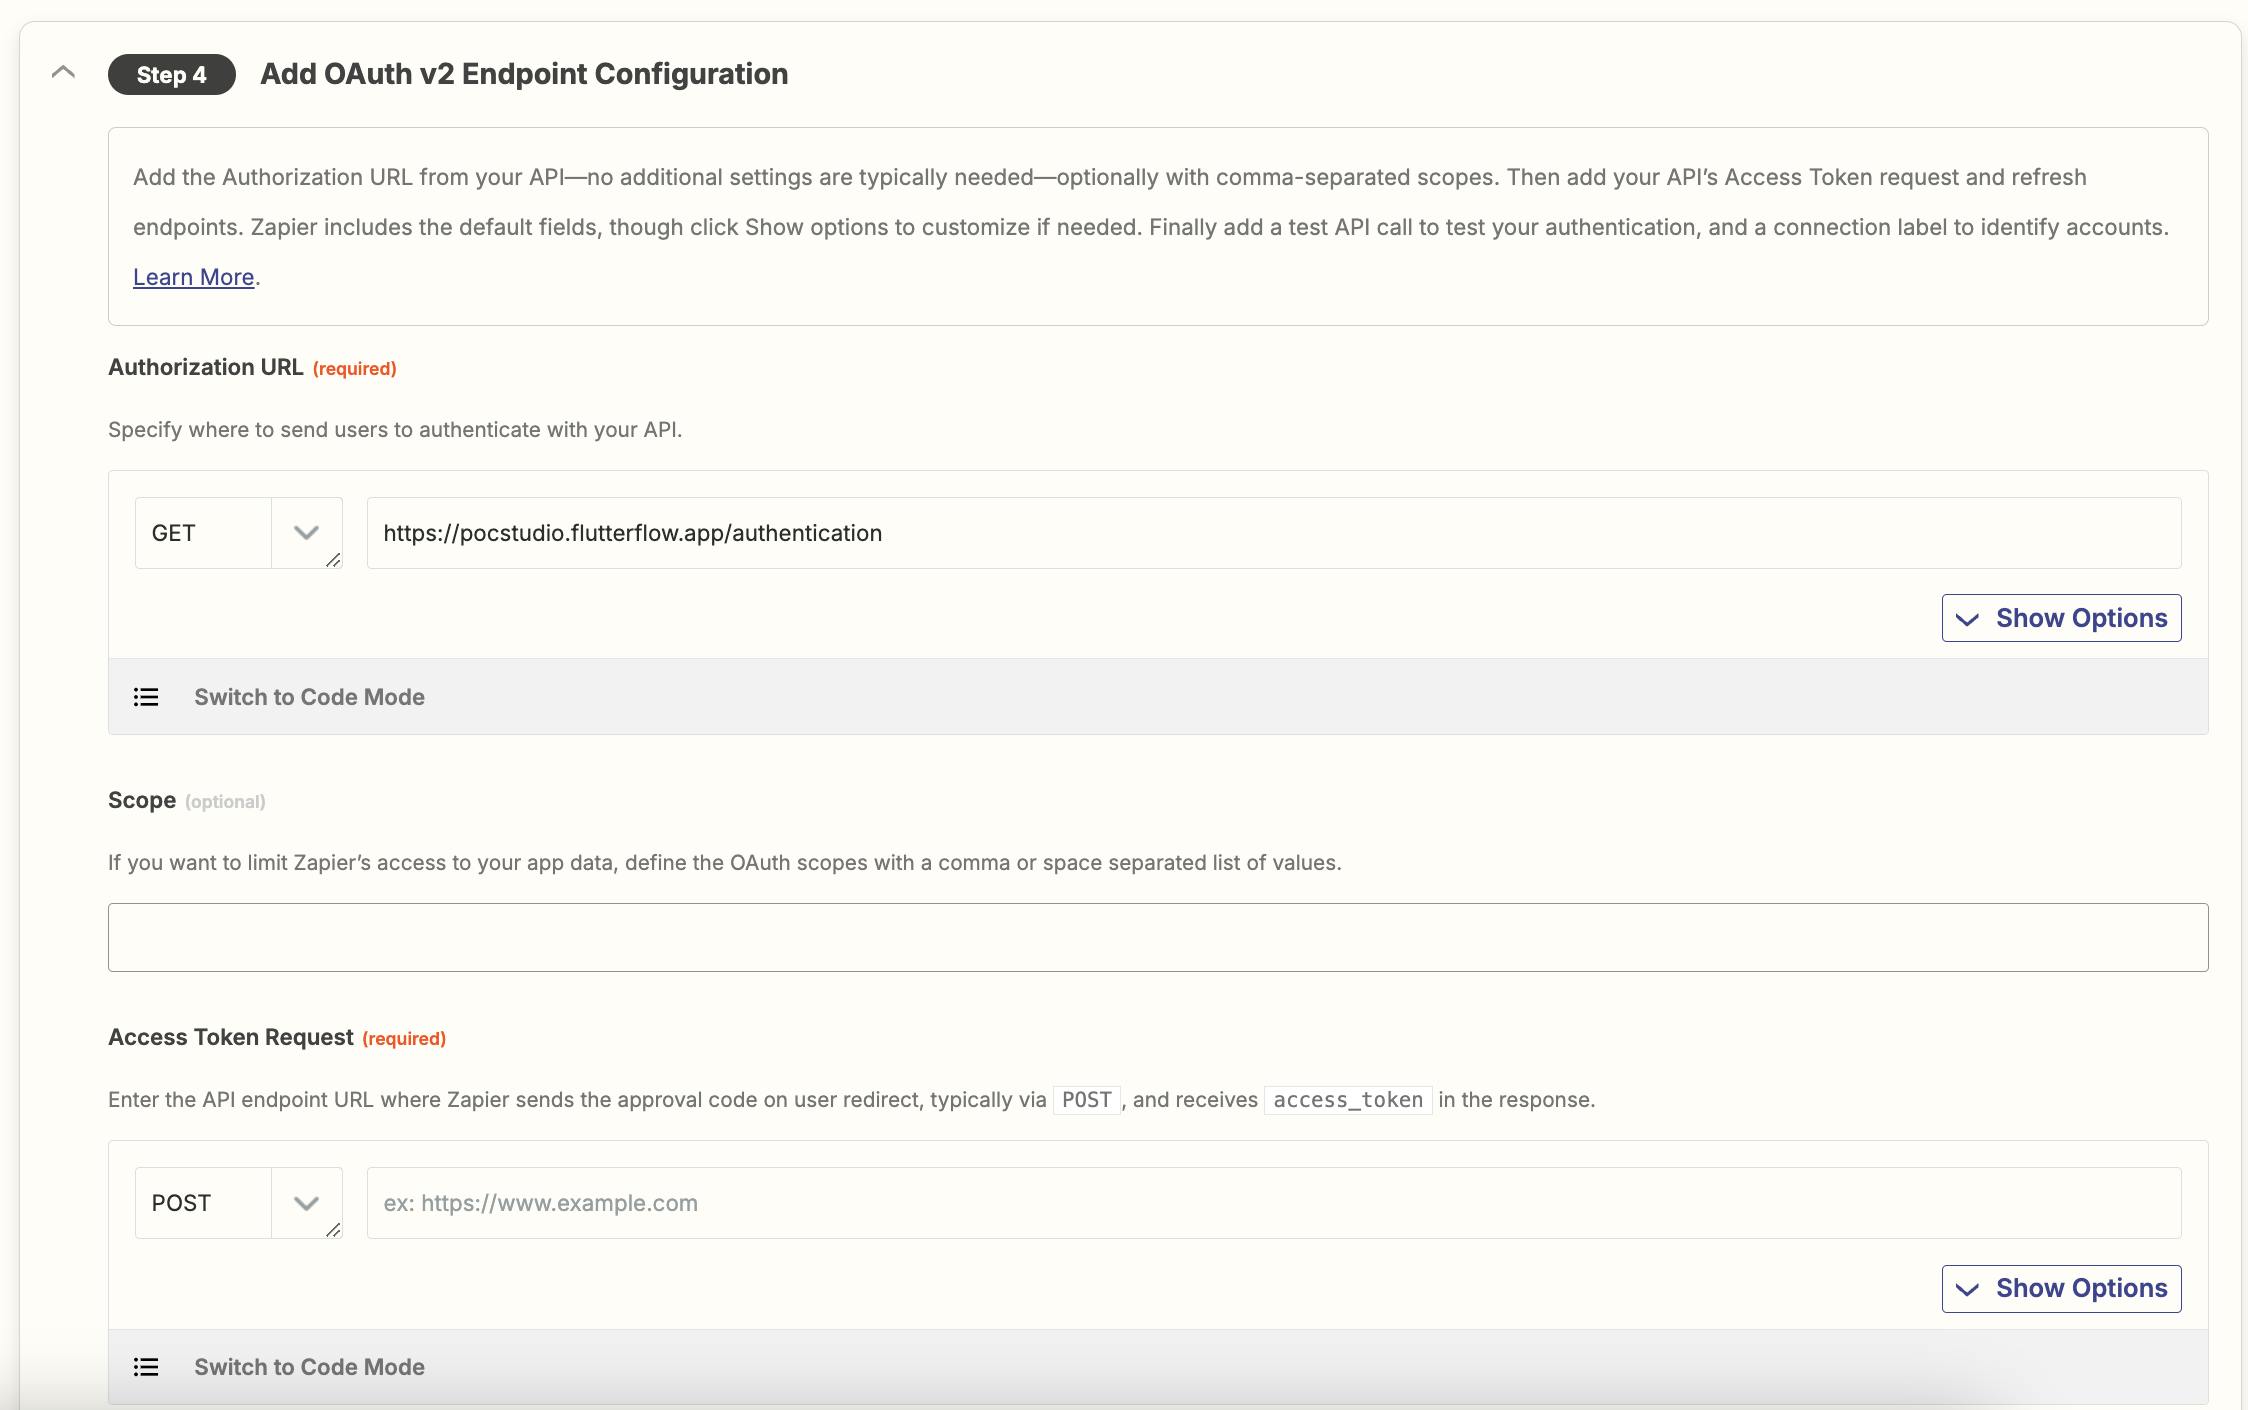Show options for the Authorization URL request
Image resolution: width=2248 pixels, height=1410 pixels.
pos(2060,618)
